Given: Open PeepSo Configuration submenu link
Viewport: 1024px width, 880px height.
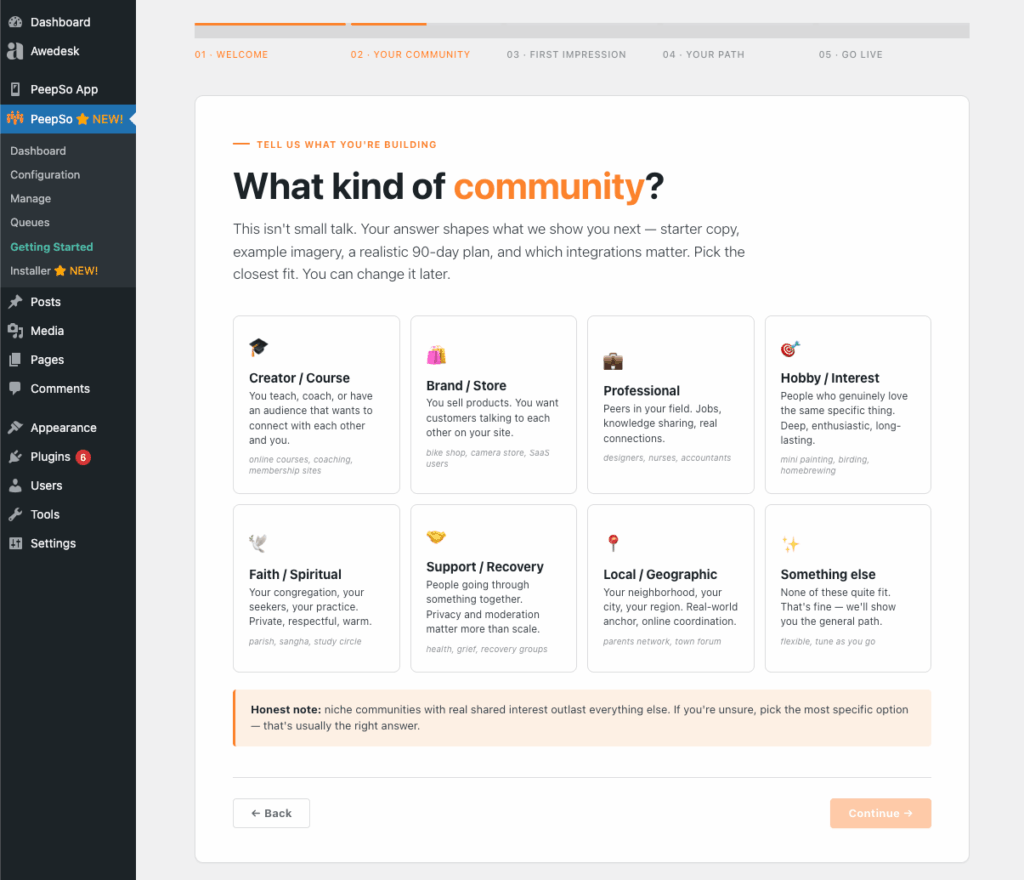Looking at the screenshot, I should click(x=45, y=175).
